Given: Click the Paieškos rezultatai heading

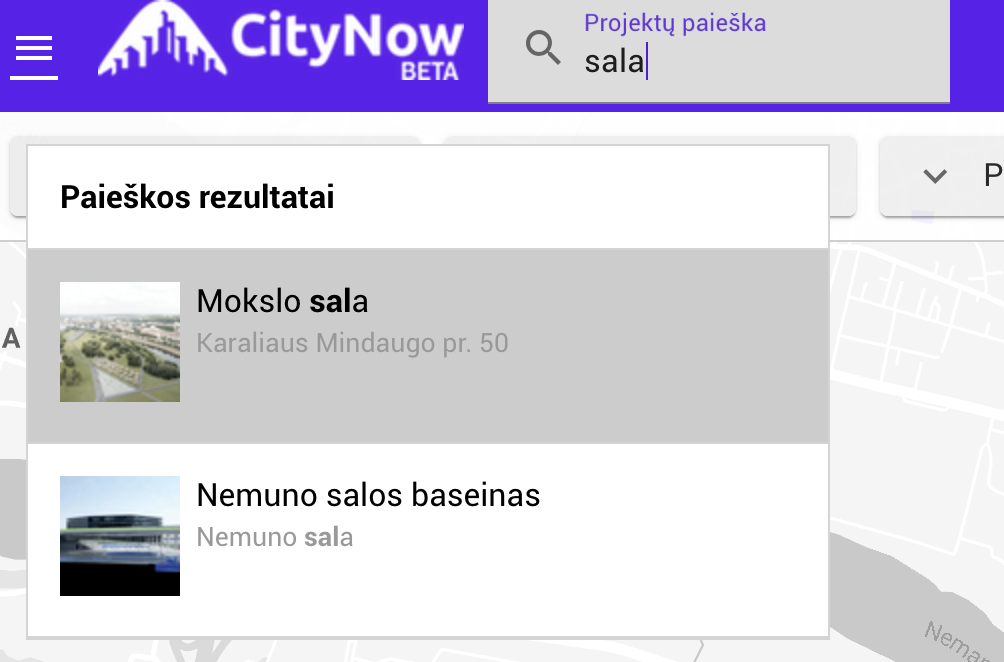Looking at the screenshot, I should point(197,197).
